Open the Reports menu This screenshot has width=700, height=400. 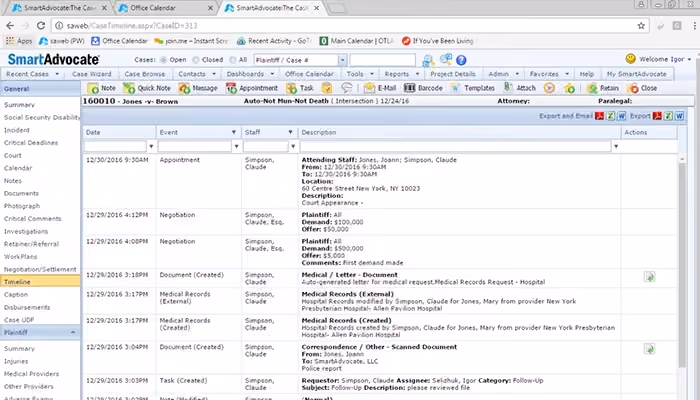tap(402, 74)
